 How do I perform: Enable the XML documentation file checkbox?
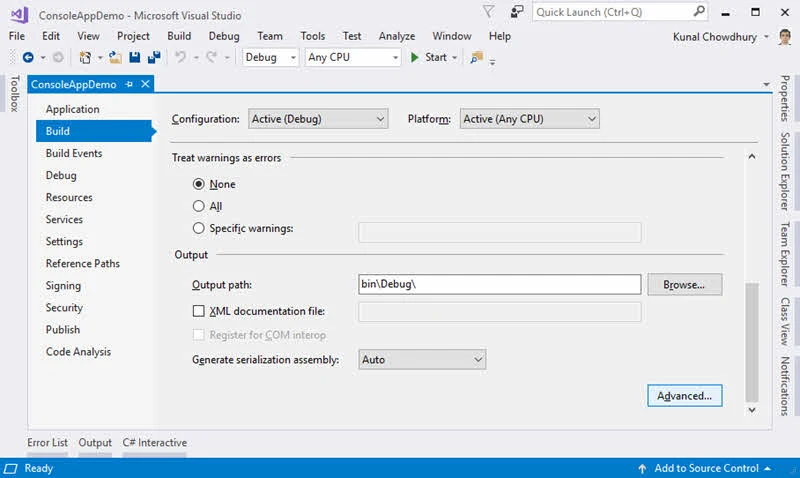click(198, 311)
